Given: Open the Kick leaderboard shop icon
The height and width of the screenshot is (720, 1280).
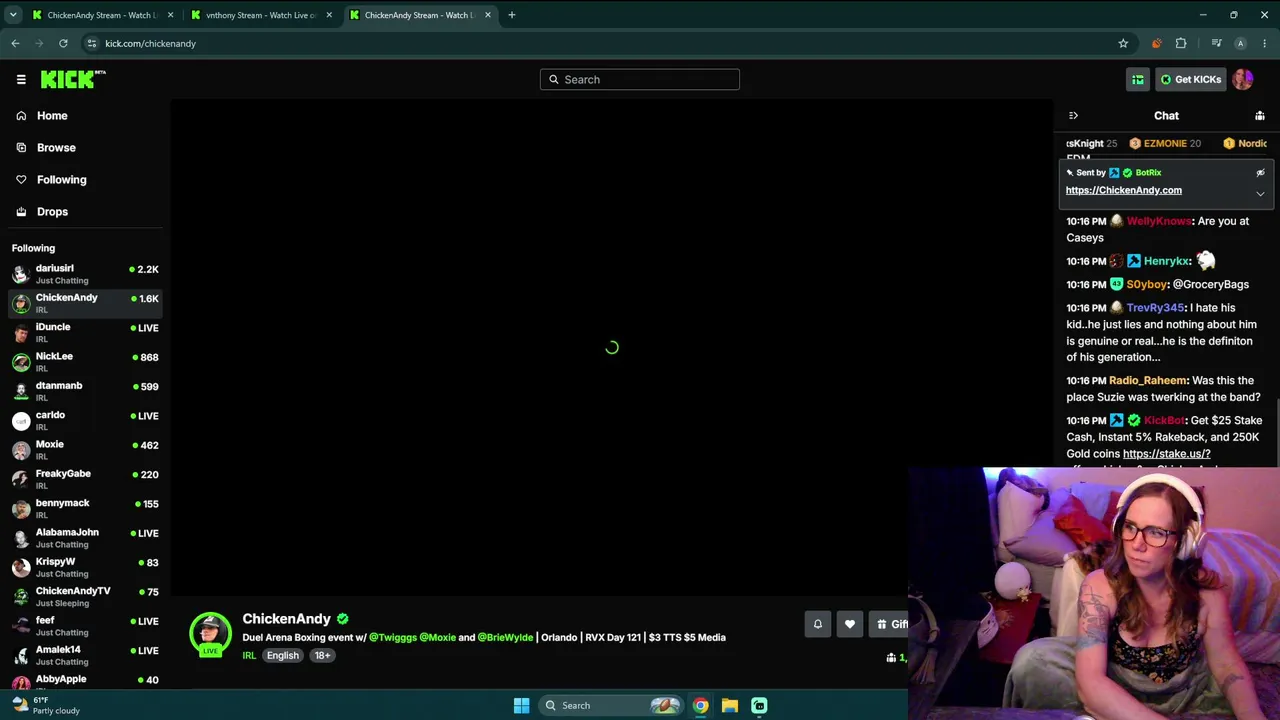Looking at the screenshot, I should coord(1138,80).
